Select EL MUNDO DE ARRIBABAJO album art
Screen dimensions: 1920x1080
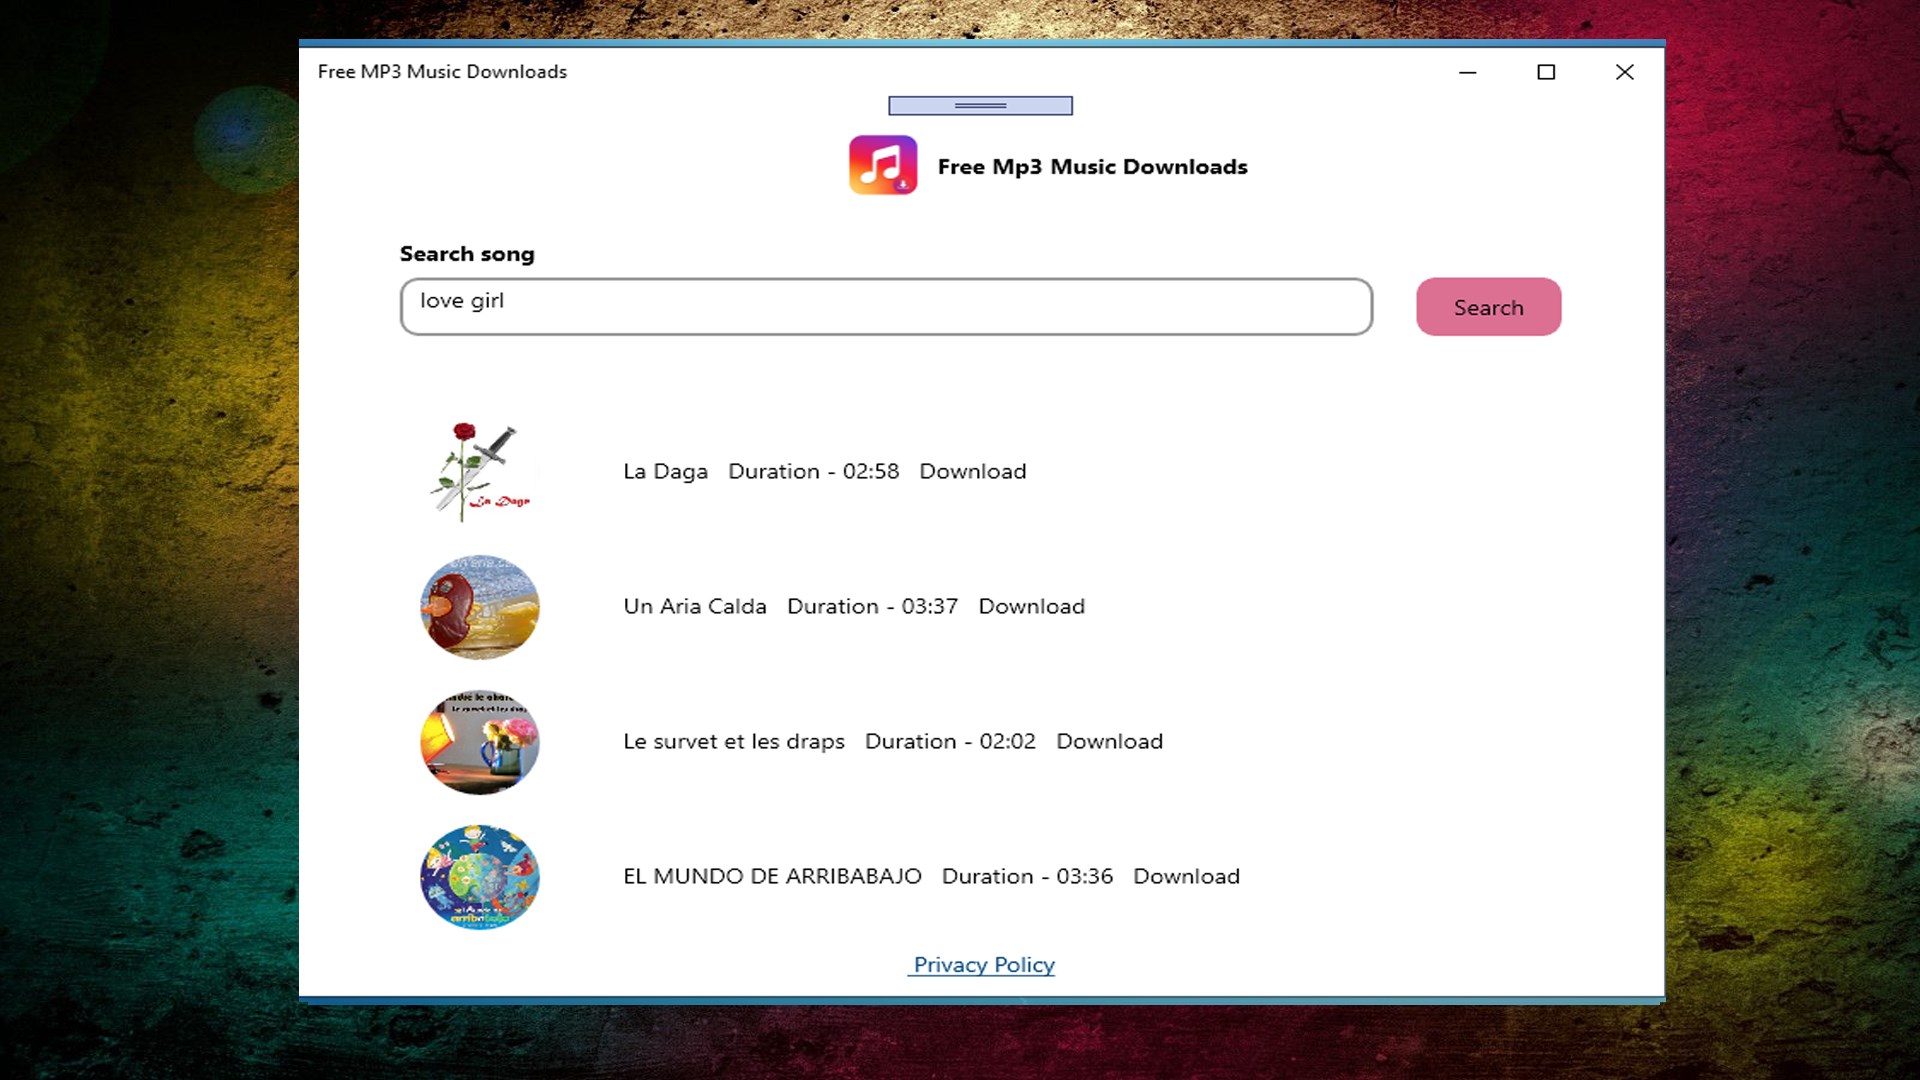pyautogui.click(x=480, y=877)
